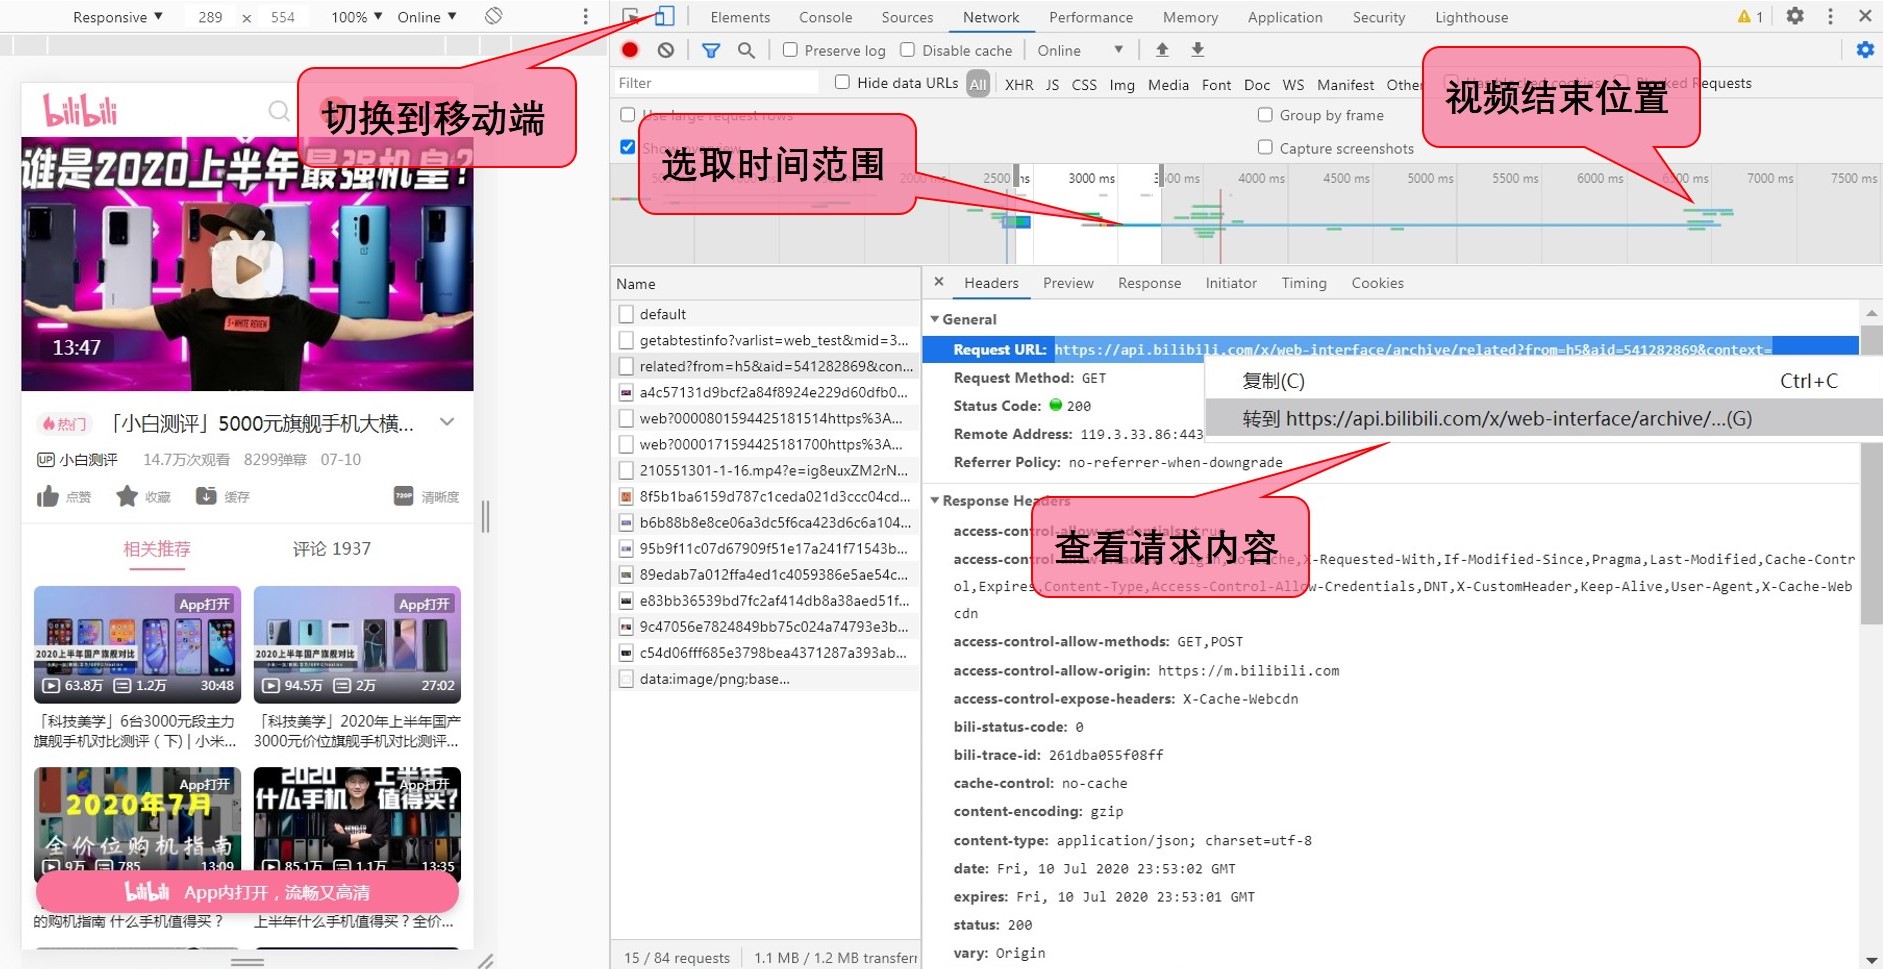Select the All filter type

(978, 84)
